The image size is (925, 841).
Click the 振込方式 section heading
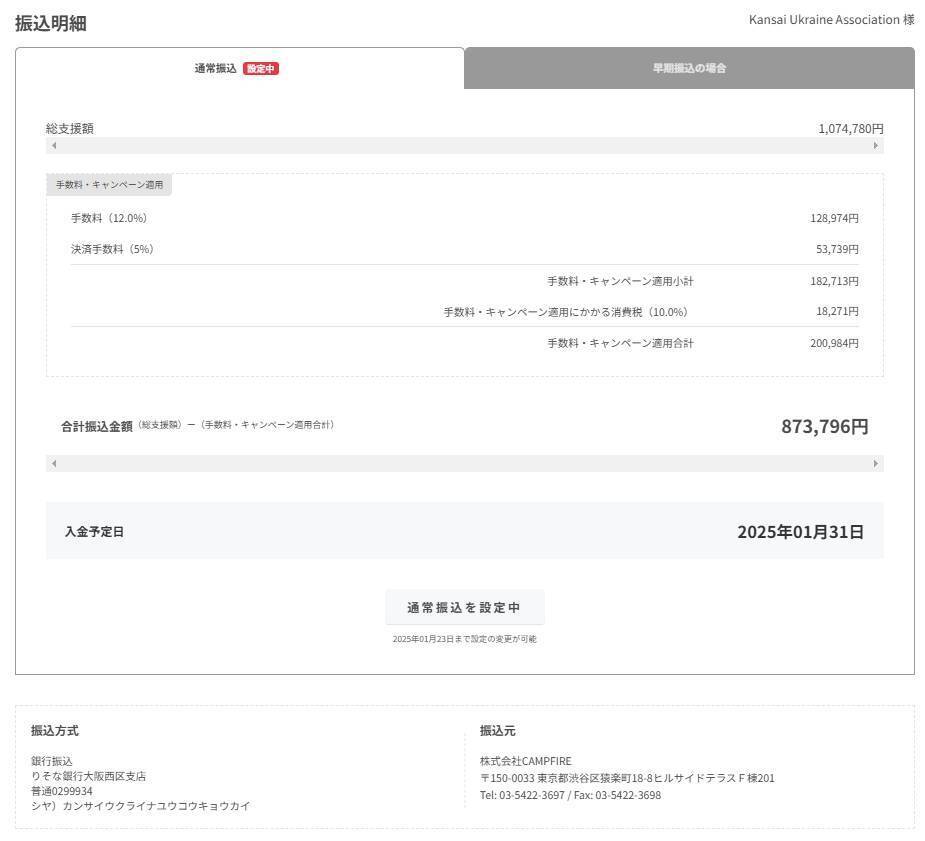[x=55, y=731]
